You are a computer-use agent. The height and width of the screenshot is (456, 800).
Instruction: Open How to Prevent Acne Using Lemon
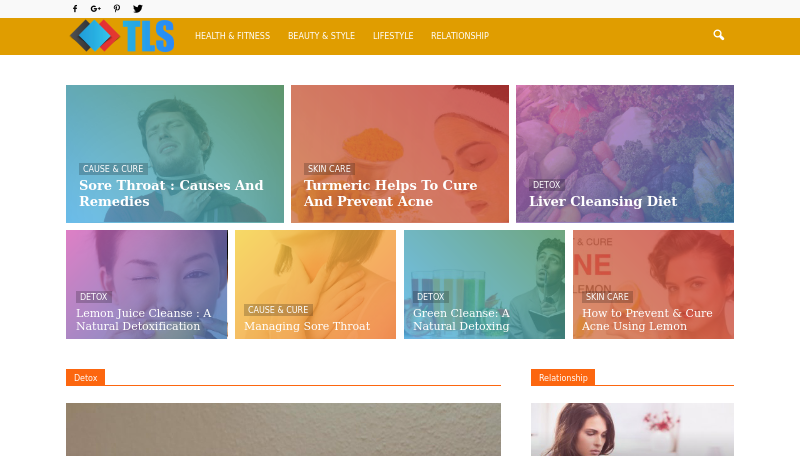pos(647,320)
